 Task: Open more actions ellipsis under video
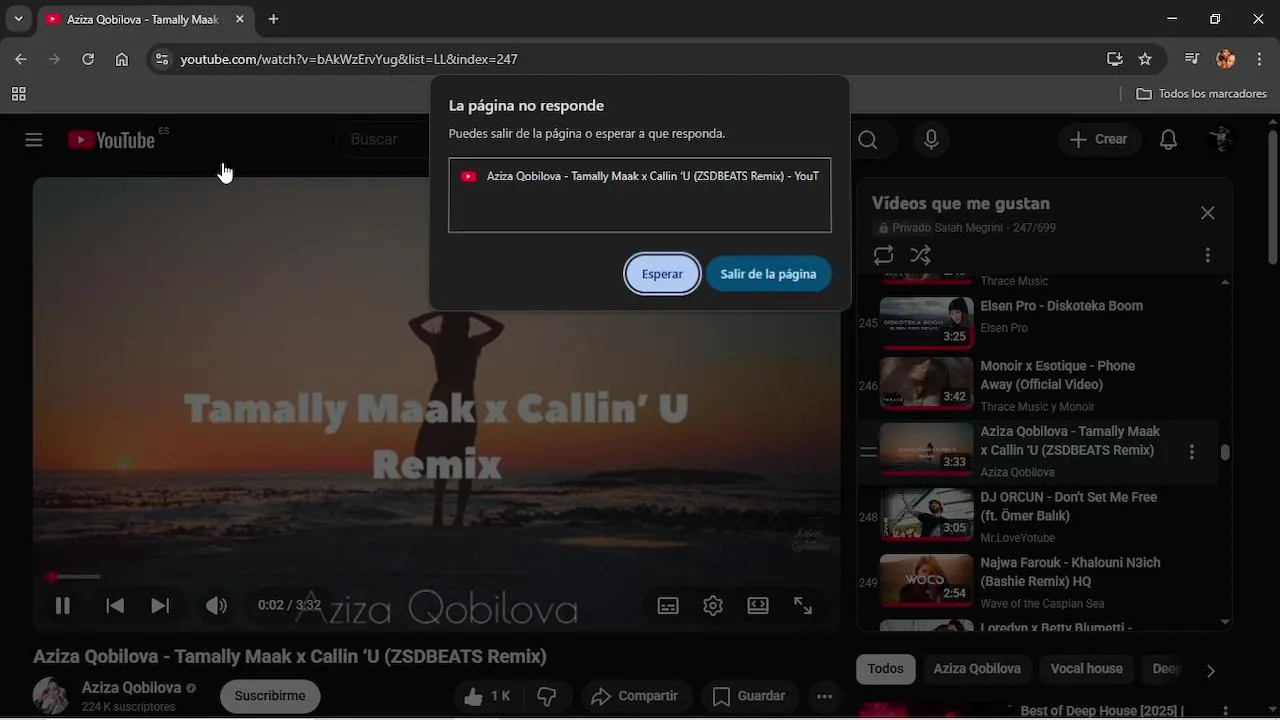(x=824, y=696)
